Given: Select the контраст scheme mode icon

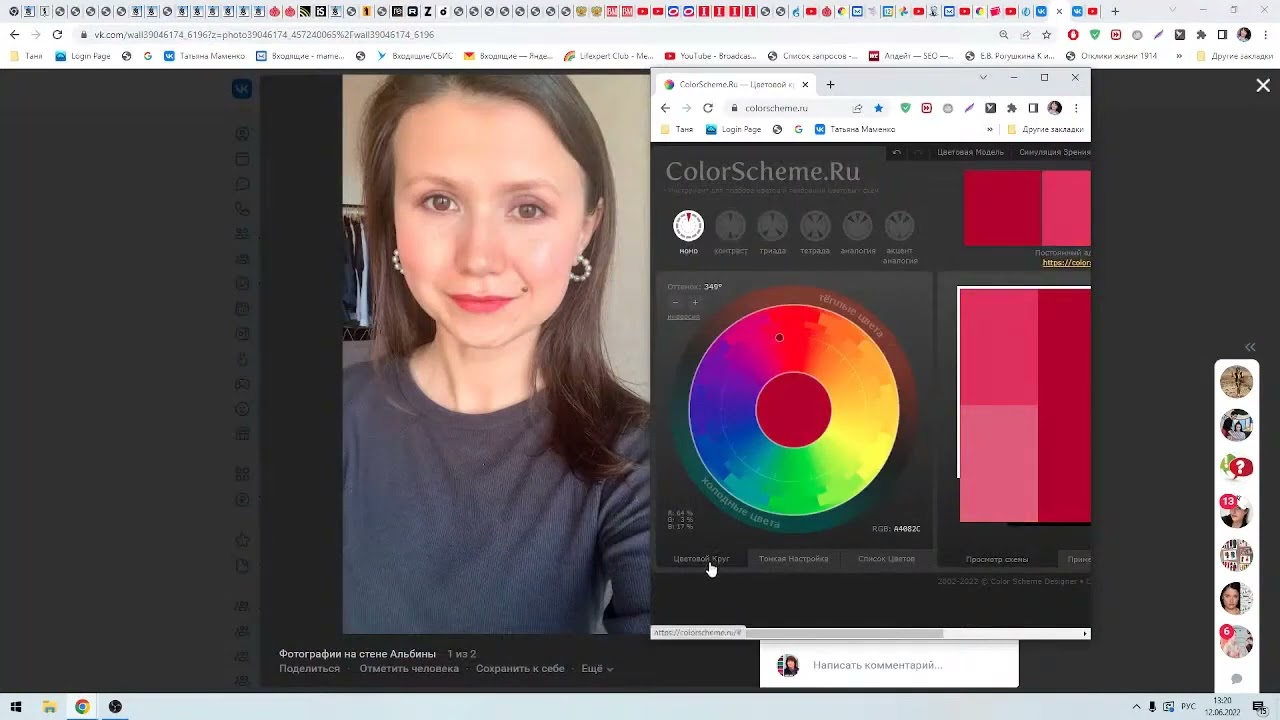Looking at the screenshot, I should pos(730,226).
